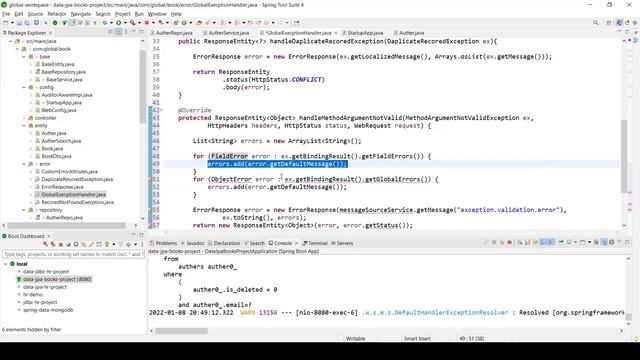Click the red Stop icon in main toolbar
Screen dimensions: 640x360
(x=147, y=23)
